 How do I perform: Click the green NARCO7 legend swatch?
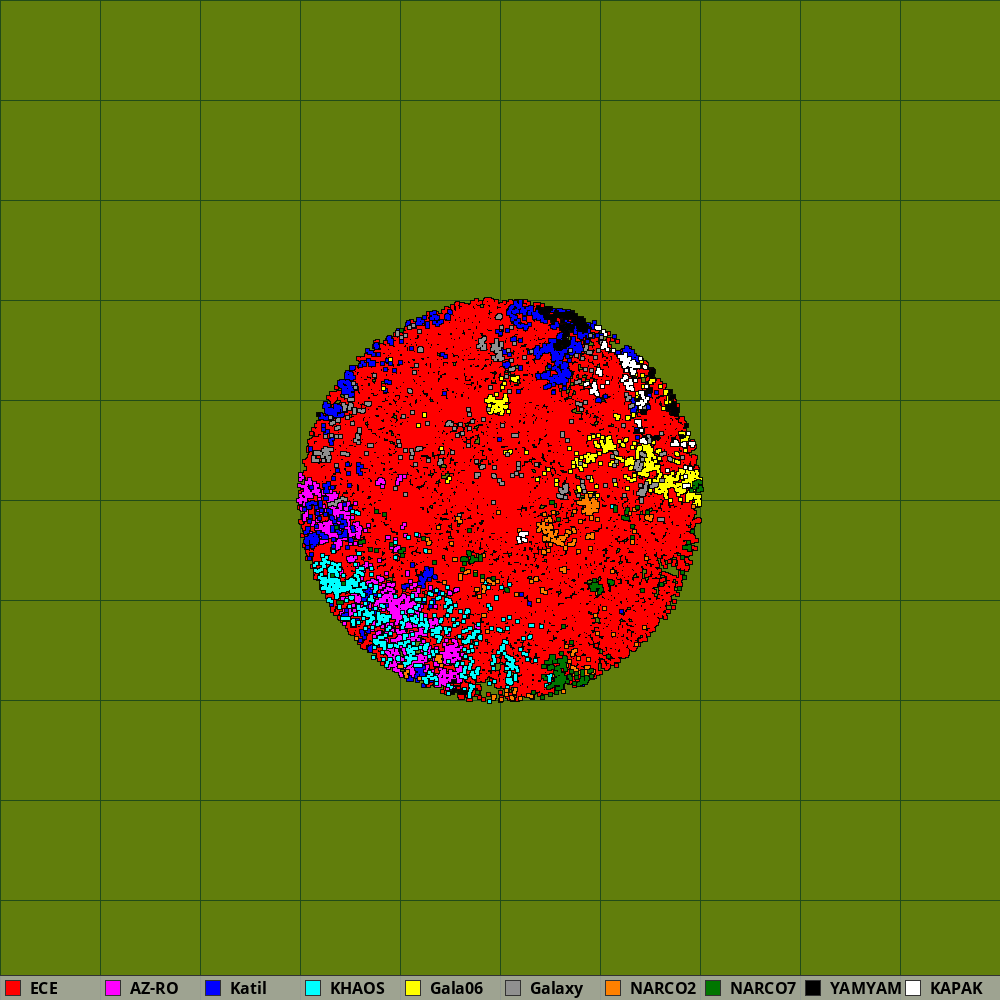[x=713, y=988]
